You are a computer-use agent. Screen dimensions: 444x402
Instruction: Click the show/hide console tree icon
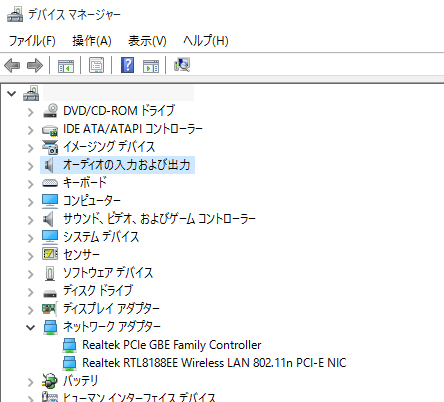tap(66, 66)
